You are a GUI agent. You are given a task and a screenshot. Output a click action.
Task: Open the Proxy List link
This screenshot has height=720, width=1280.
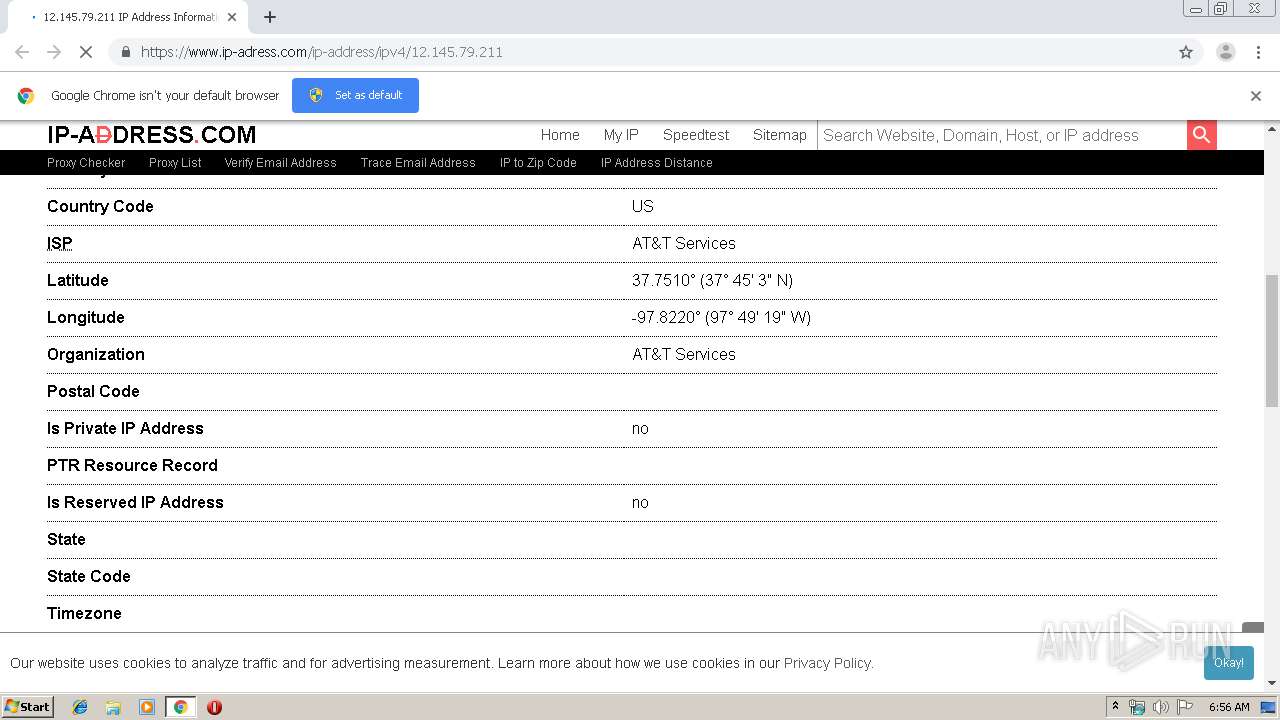point(175,163)
